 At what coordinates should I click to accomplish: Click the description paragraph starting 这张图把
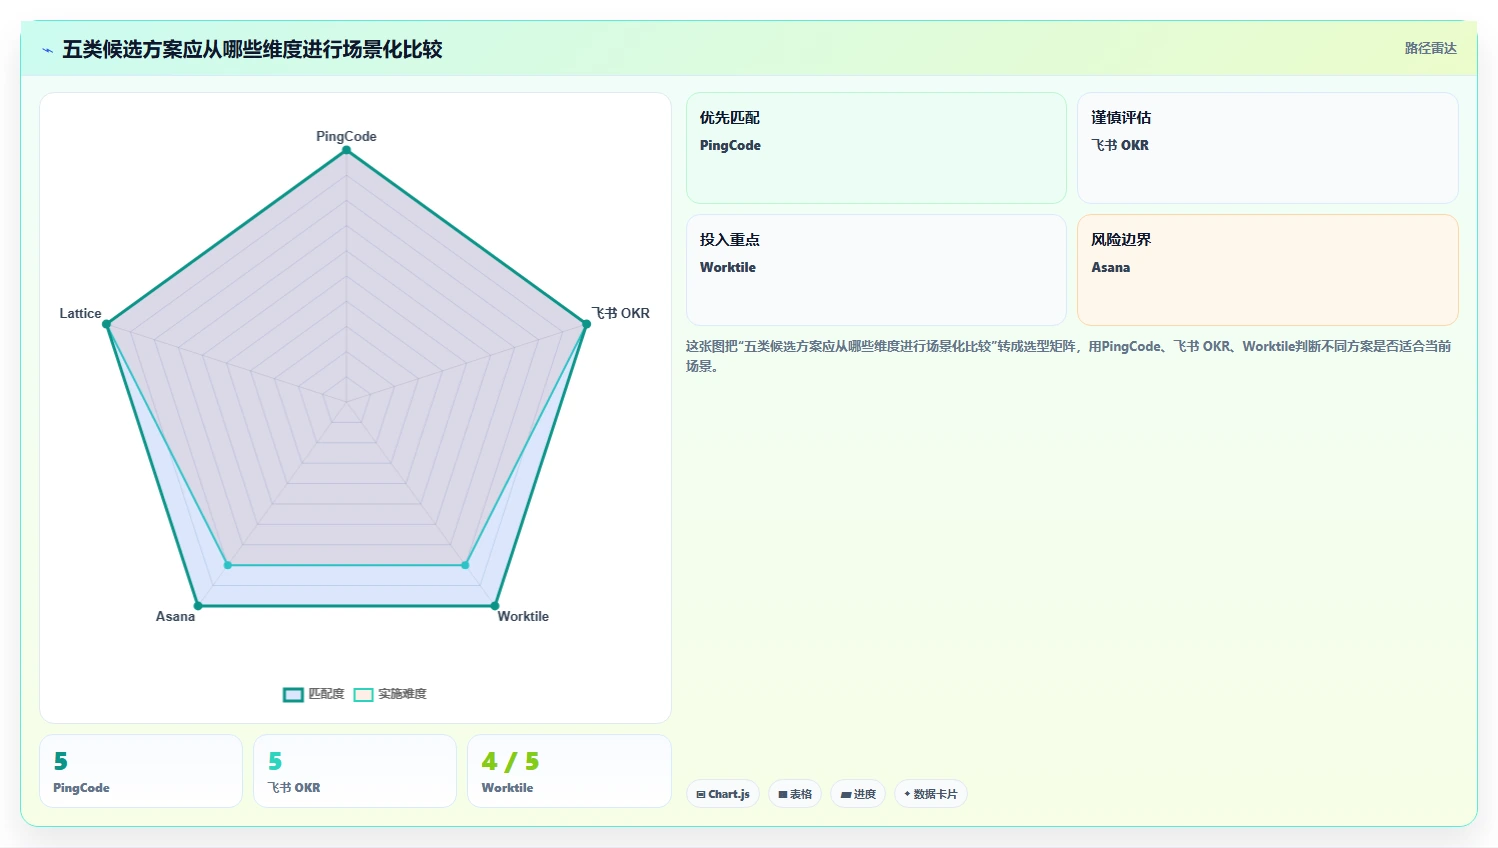pos(1068,356)
